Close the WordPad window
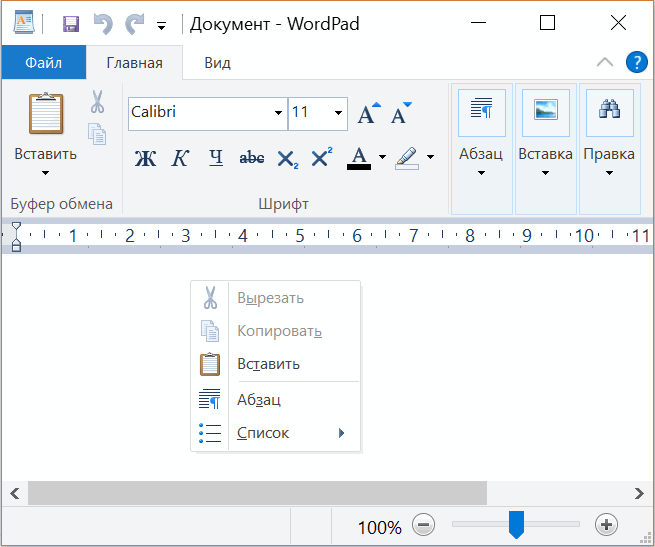The width and height of the screenshot is (655, 547). pyautogui.click(x=618, y=23)
